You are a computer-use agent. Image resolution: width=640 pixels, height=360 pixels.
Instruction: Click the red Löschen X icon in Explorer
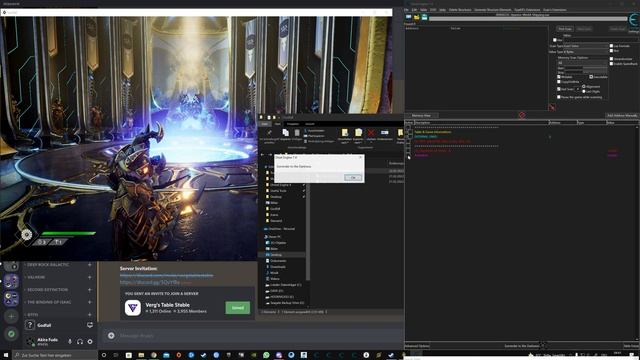(371, 133)
